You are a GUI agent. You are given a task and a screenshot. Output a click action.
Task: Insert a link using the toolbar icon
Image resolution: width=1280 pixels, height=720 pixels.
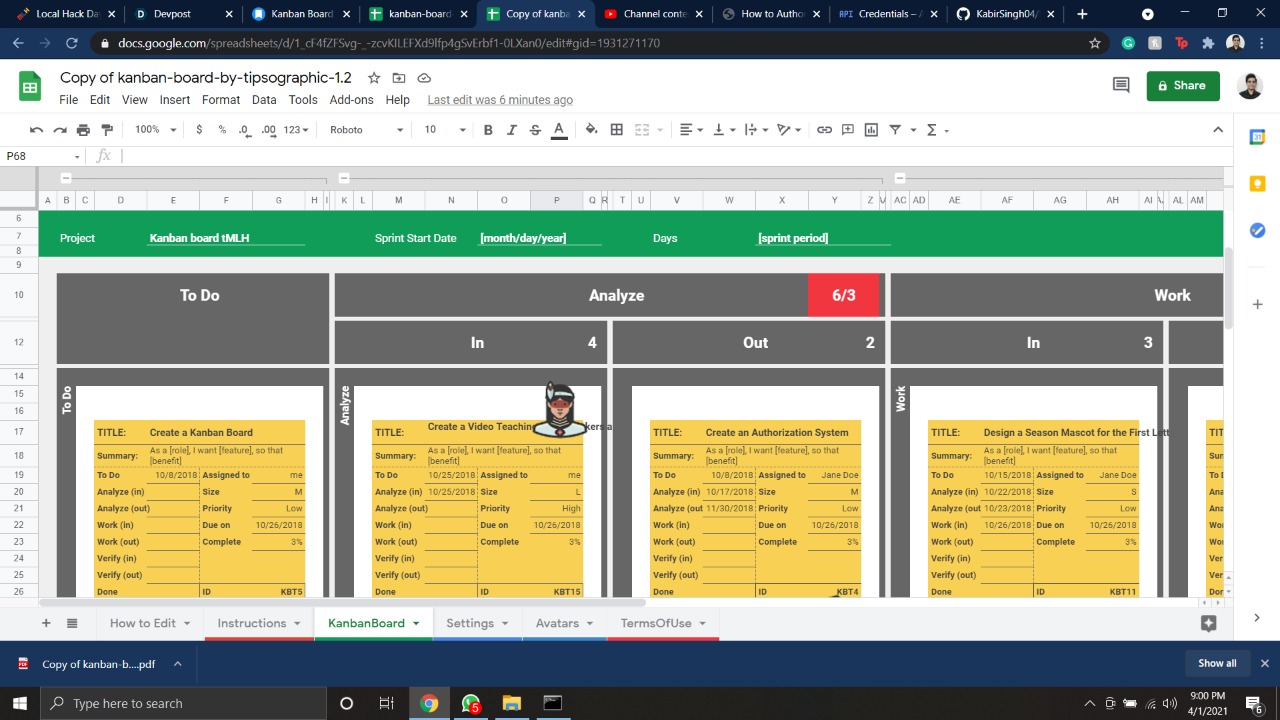[x=824, y=129]
